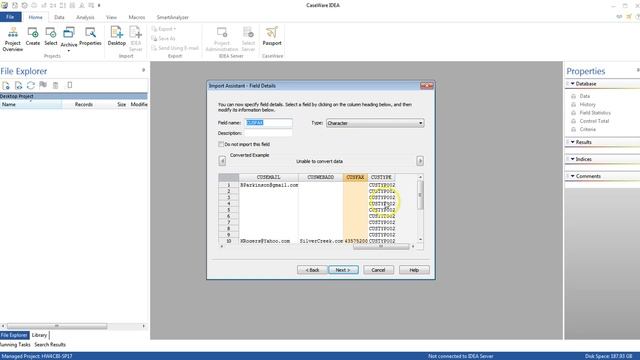Click the flag icon in File Explorer toolbar
Image resolution: width=640 pixels, height=360 pixels.
pos(43,85)
